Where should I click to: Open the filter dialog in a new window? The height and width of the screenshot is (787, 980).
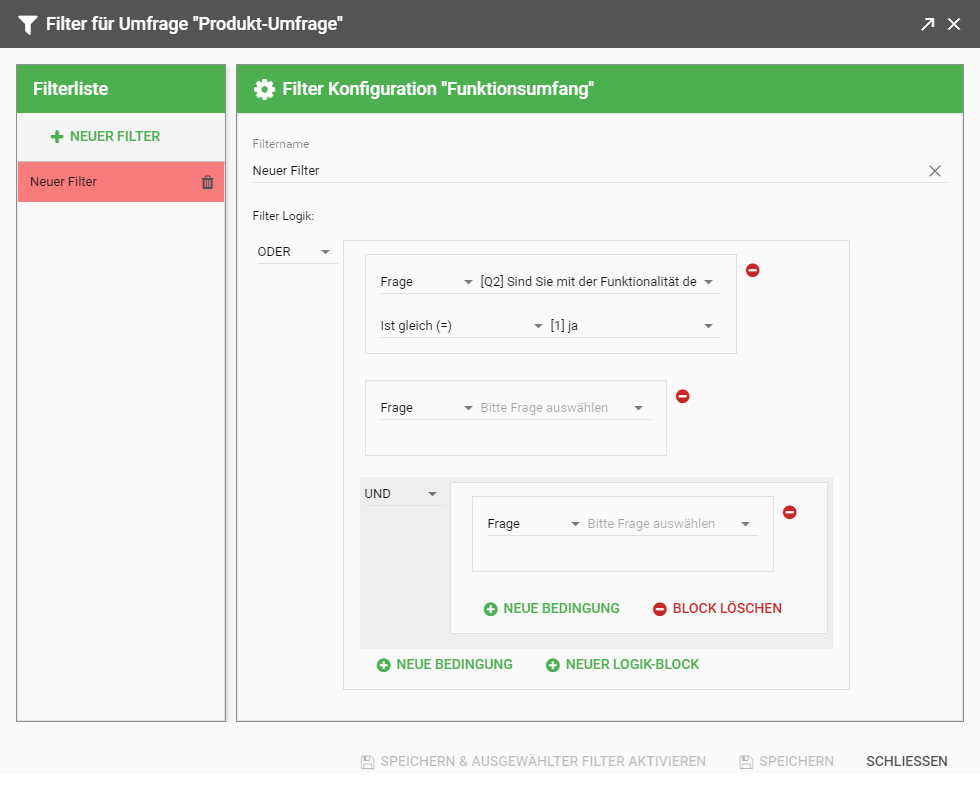[928, 24]
